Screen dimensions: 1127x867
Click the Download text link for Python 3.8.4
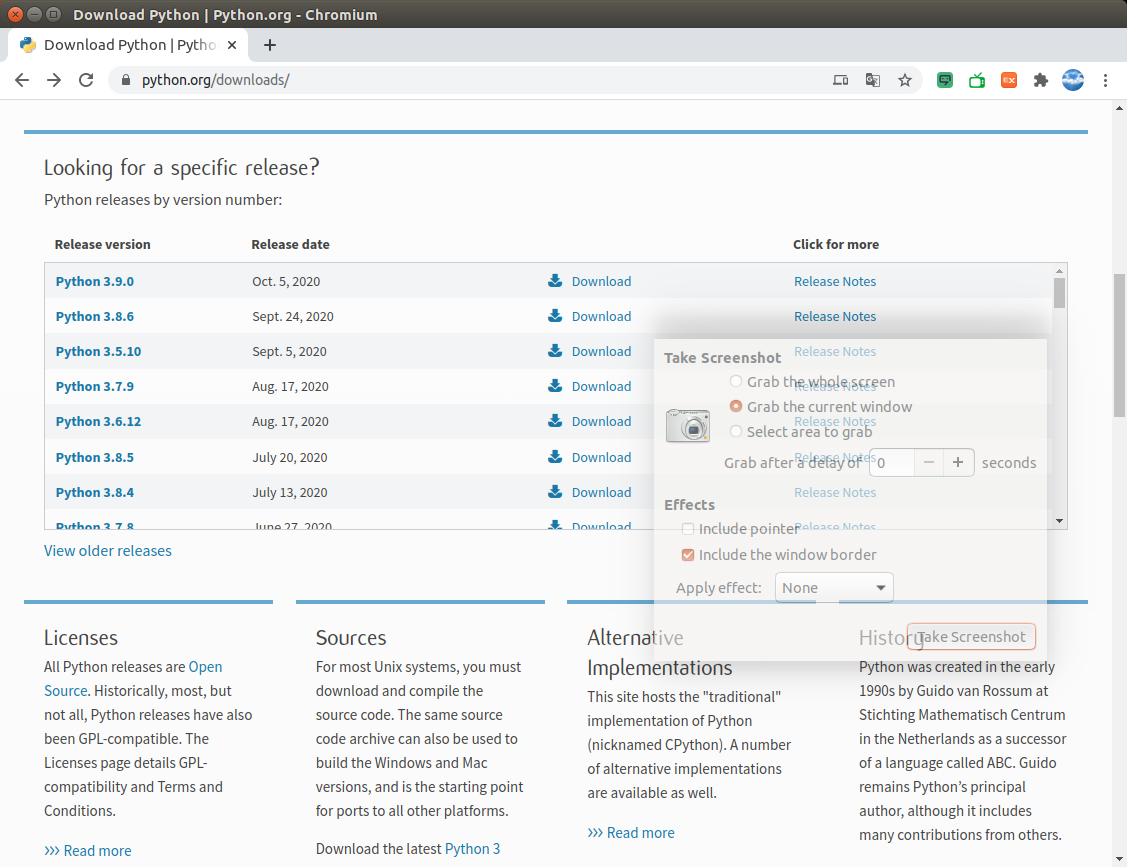[x=602, y=492]
